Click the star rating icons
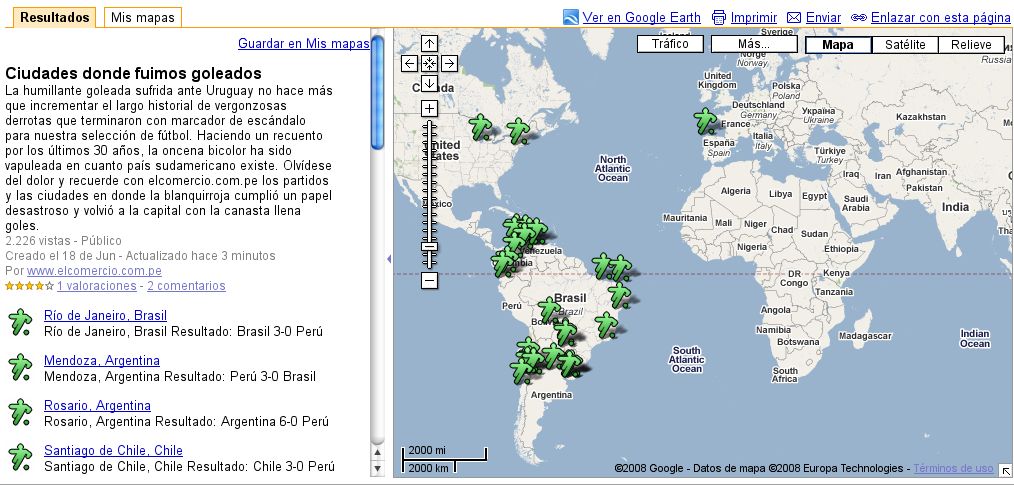The image size is (1014, 485). click(x=29, y=285)
